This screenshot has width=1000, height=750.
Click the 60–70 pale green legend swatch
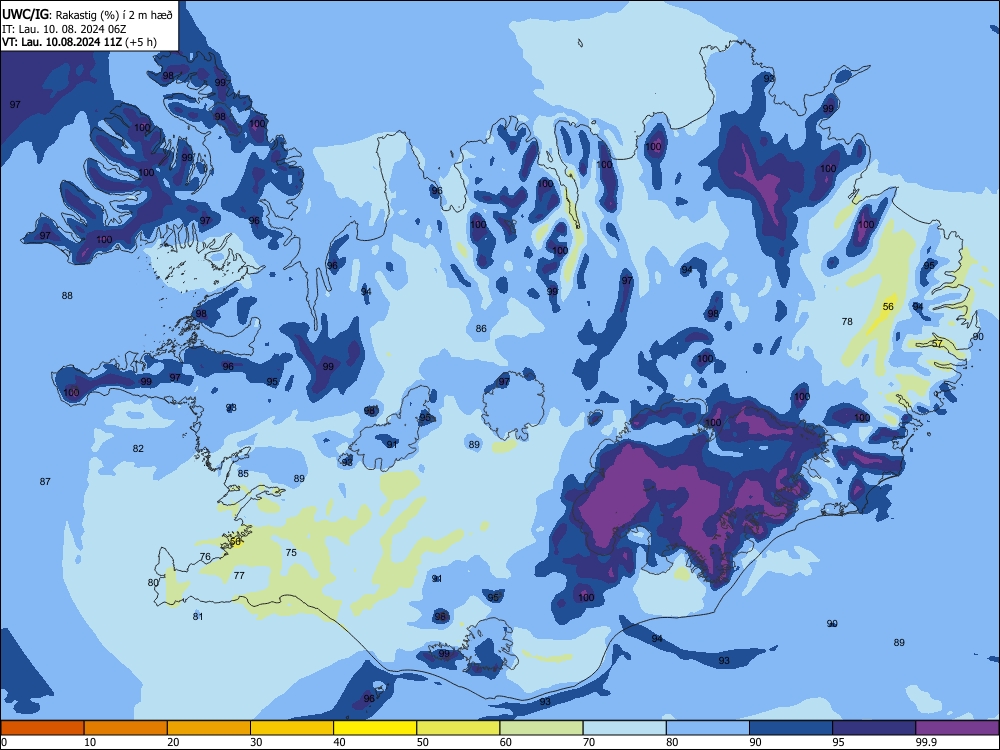click(541, 728)
